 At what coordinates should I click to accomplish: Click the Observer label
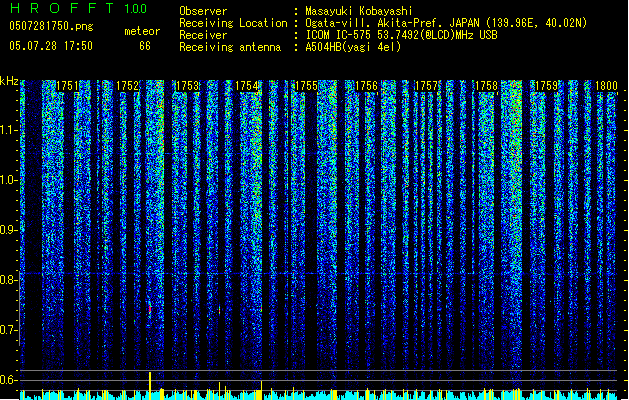pos(203,11)
